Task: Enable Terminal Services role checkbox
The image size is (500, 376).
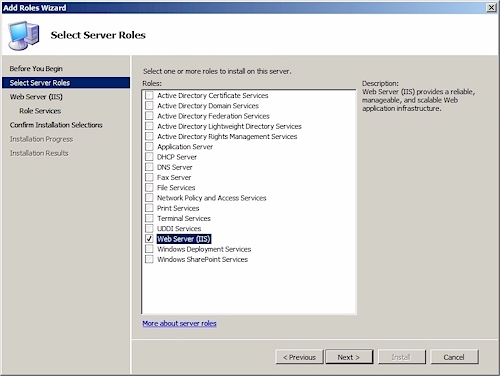Action: (x=149, y=218)
